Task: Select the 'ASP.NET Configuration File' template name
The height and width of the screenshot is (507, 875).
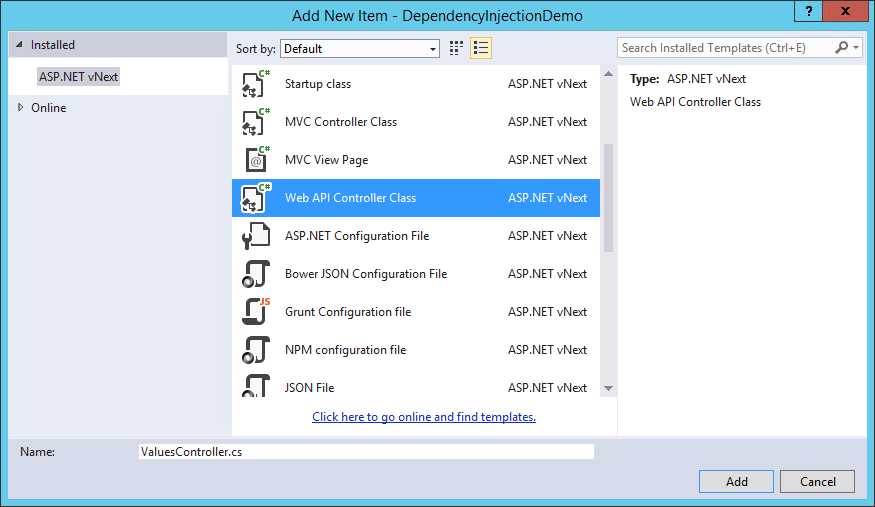Action: point(357,236)
